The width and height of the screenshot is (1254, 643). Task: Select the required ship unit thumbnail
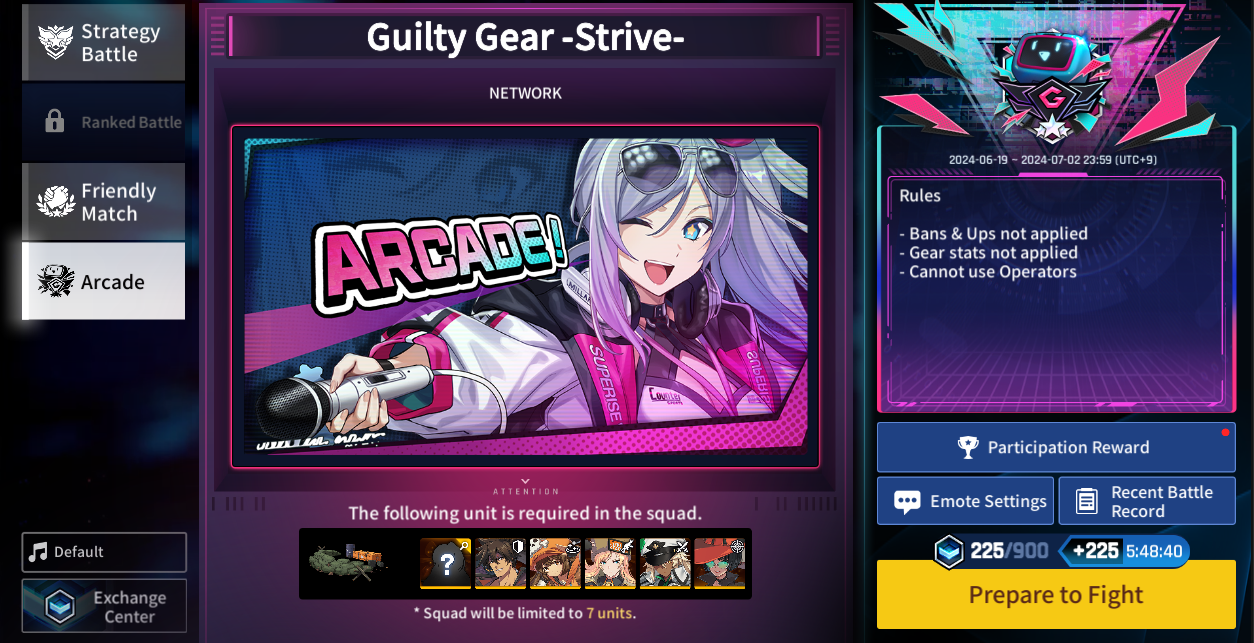pyautogui.click(x=347, y=563)
